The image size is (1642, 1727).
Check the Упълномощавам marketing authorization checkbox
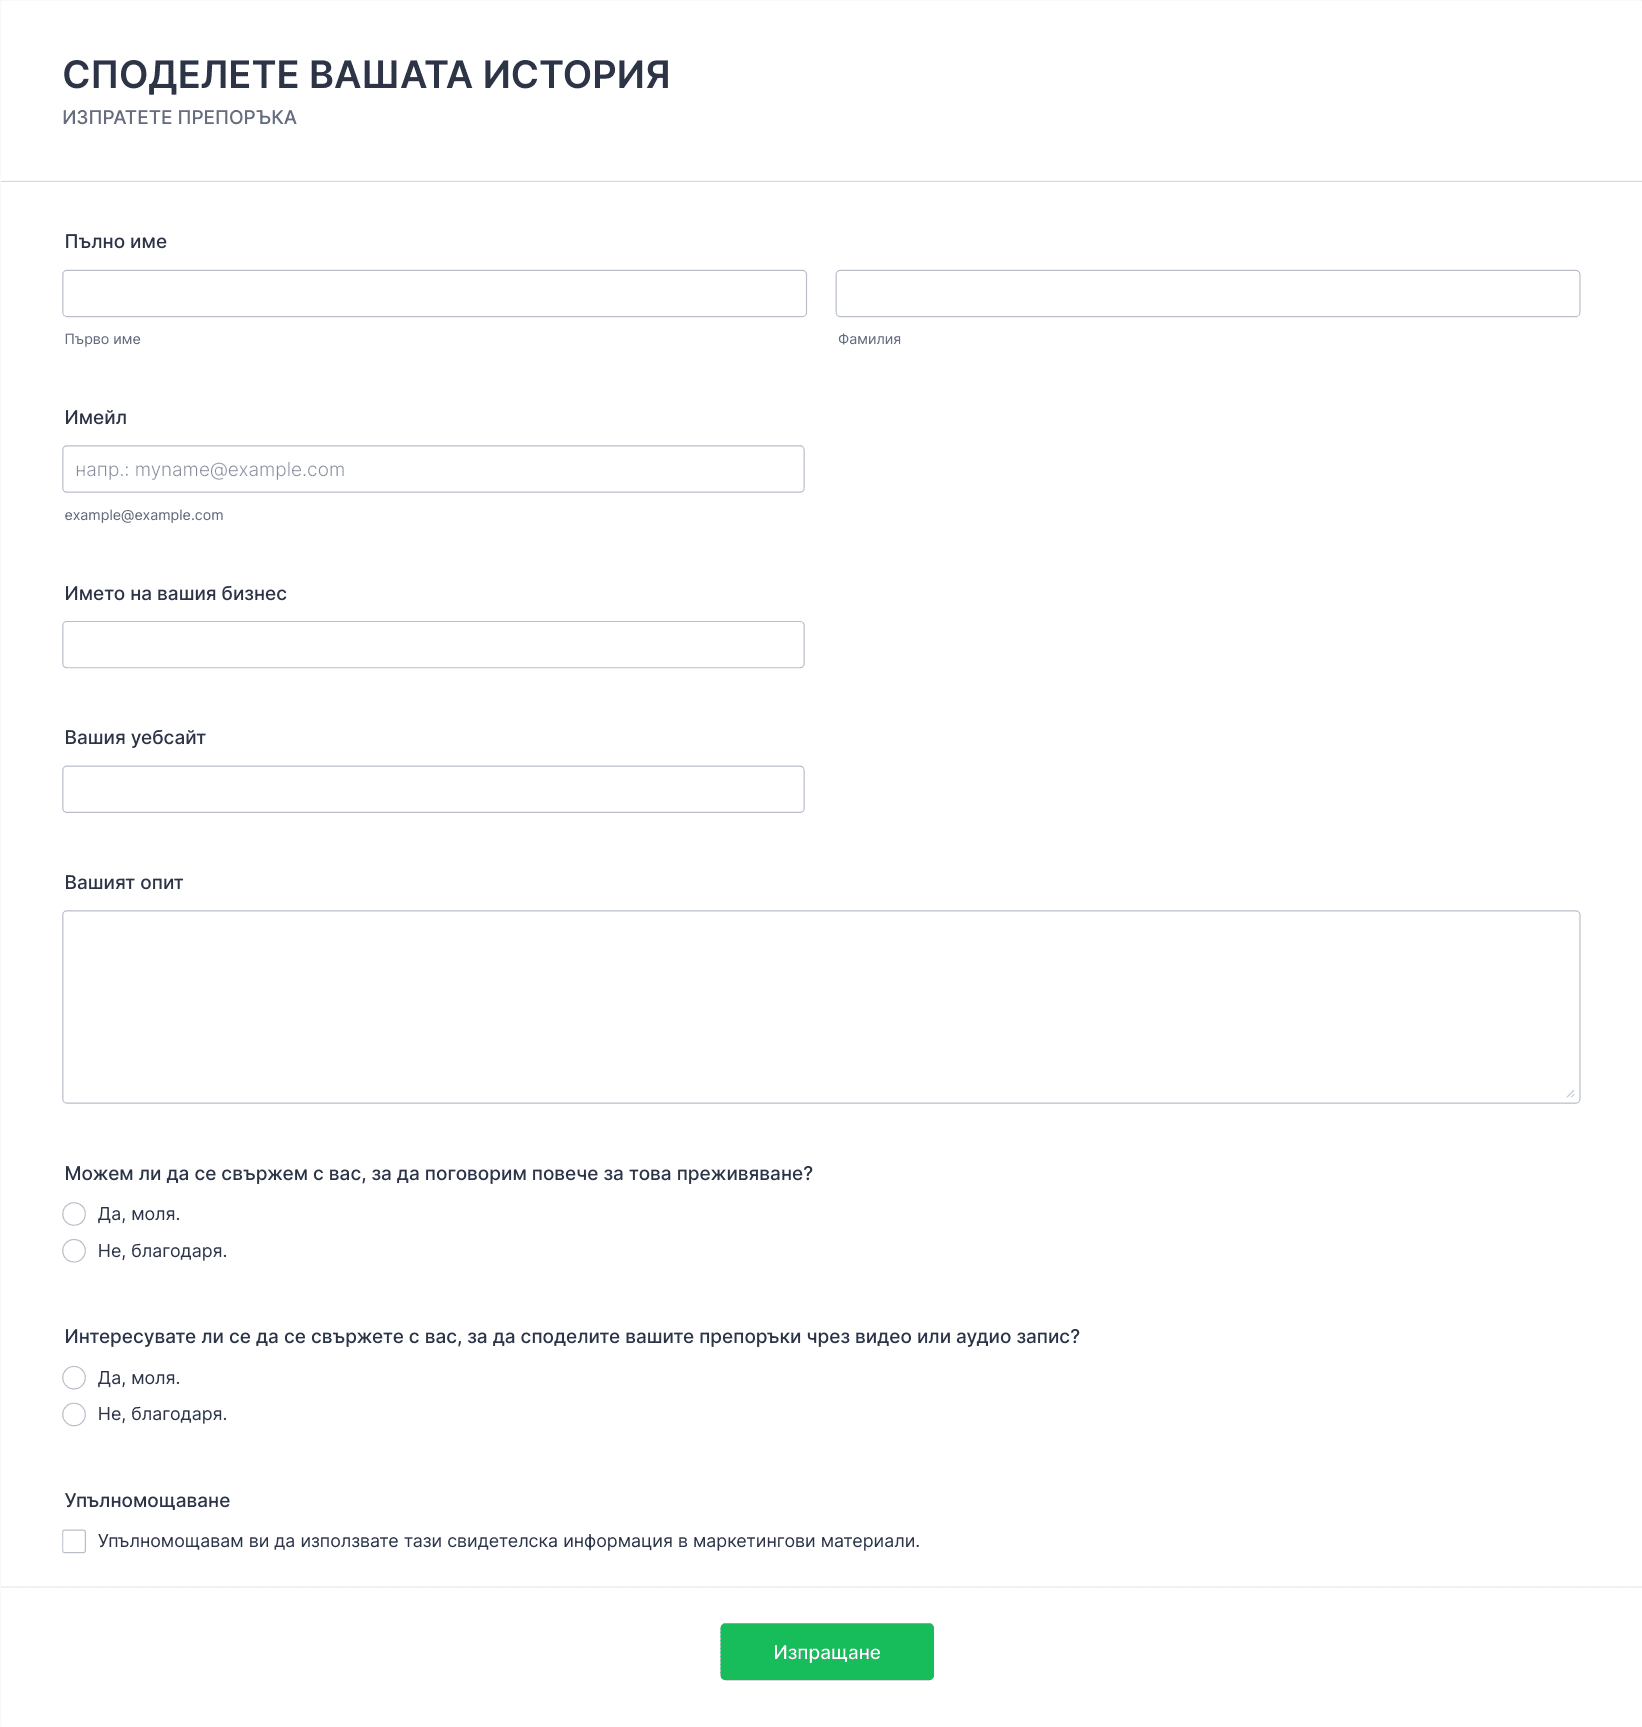74,1541
